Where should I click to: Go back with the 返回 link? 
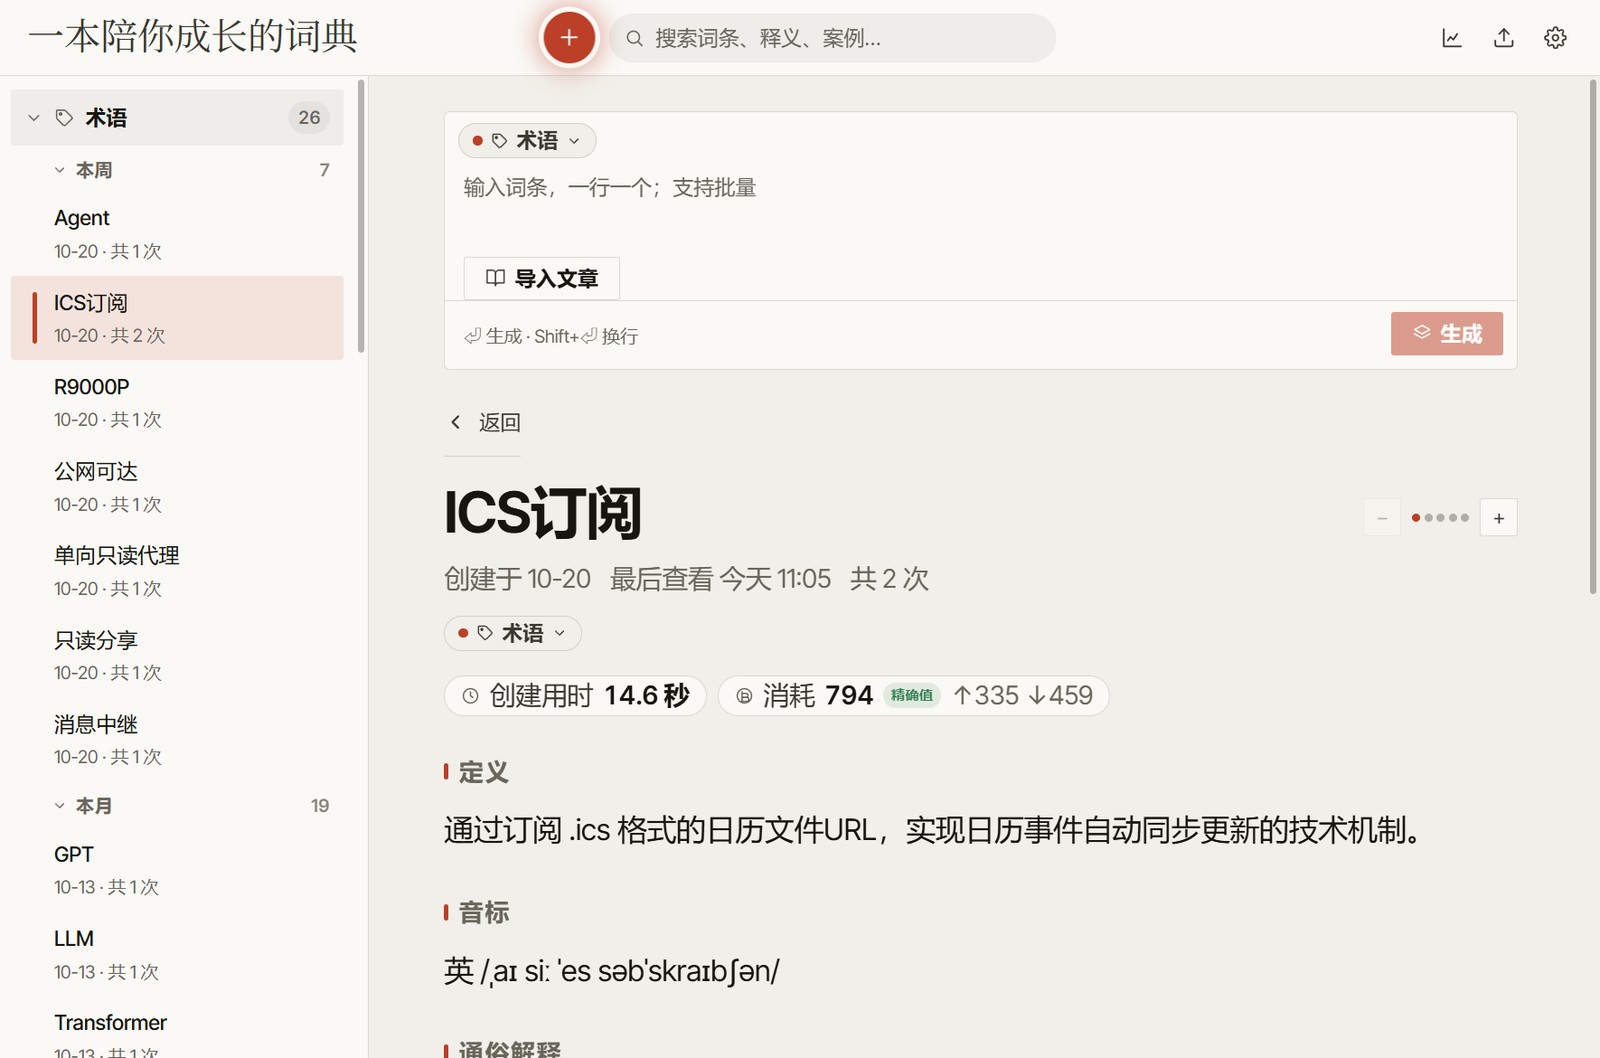point(485,422)
